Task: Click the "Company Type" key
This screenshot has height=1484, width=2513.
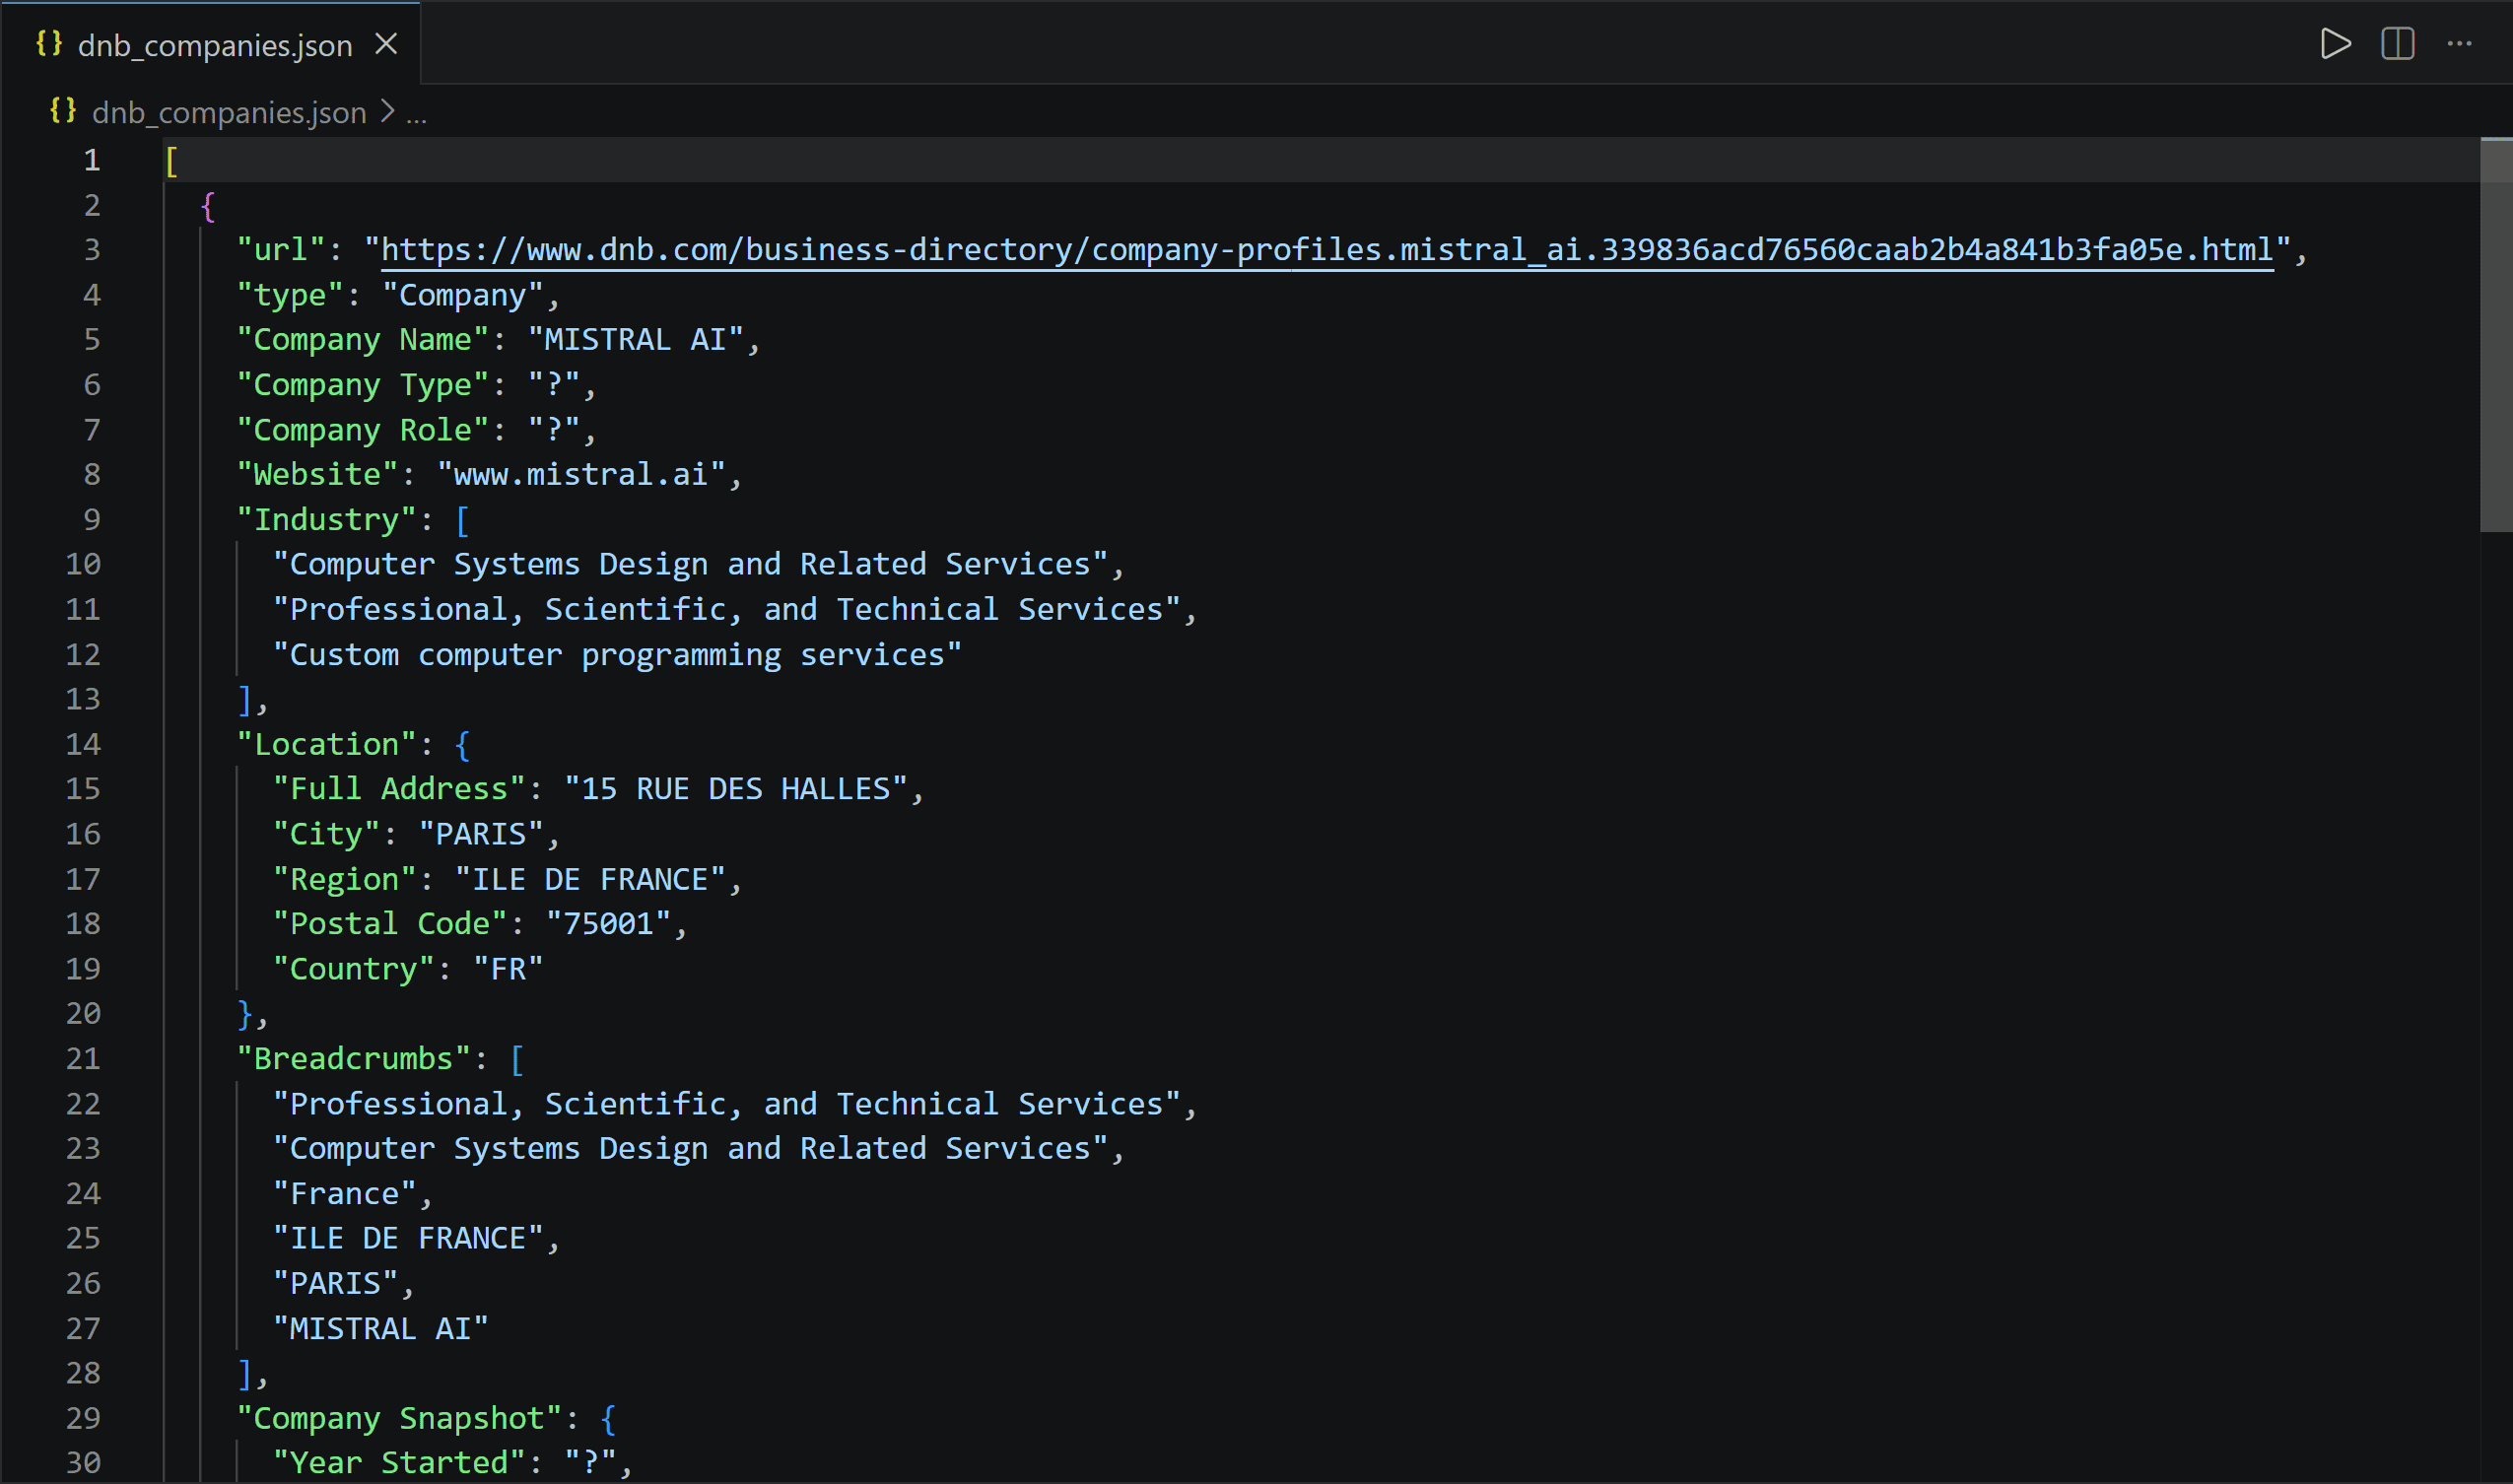Action: (363, 385)
